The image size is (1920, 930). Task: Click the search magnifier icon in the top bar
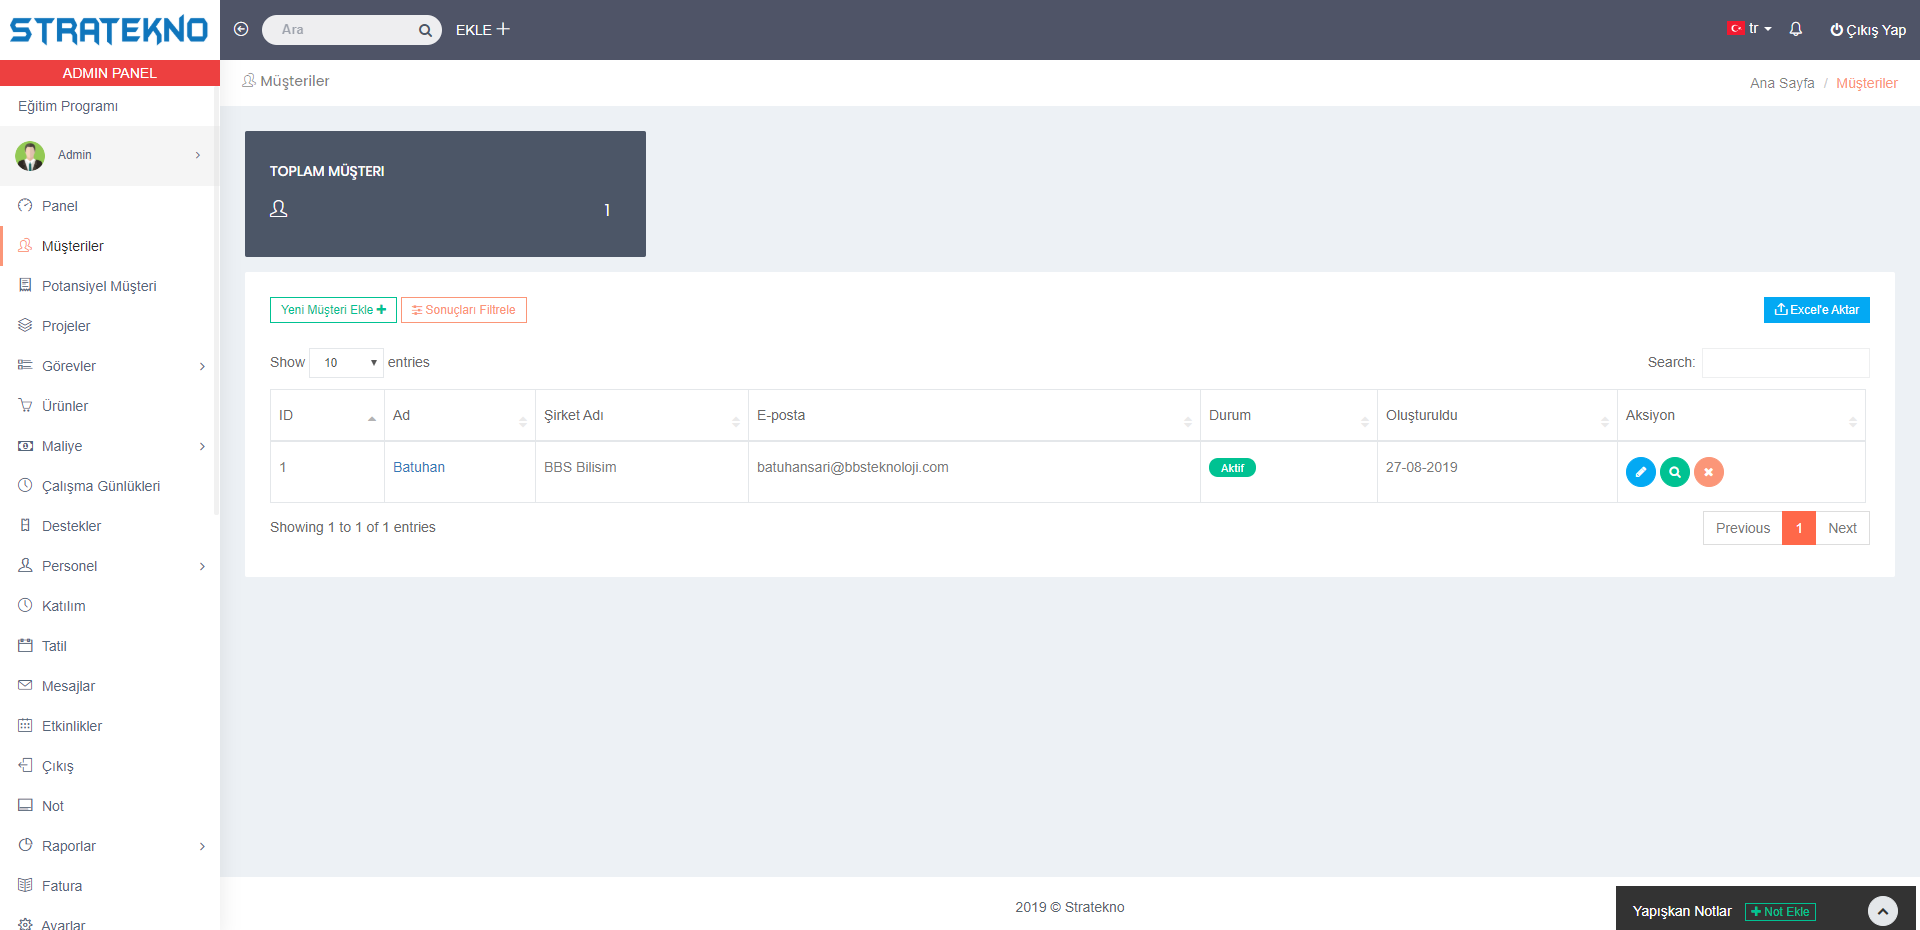click(425, 30)
